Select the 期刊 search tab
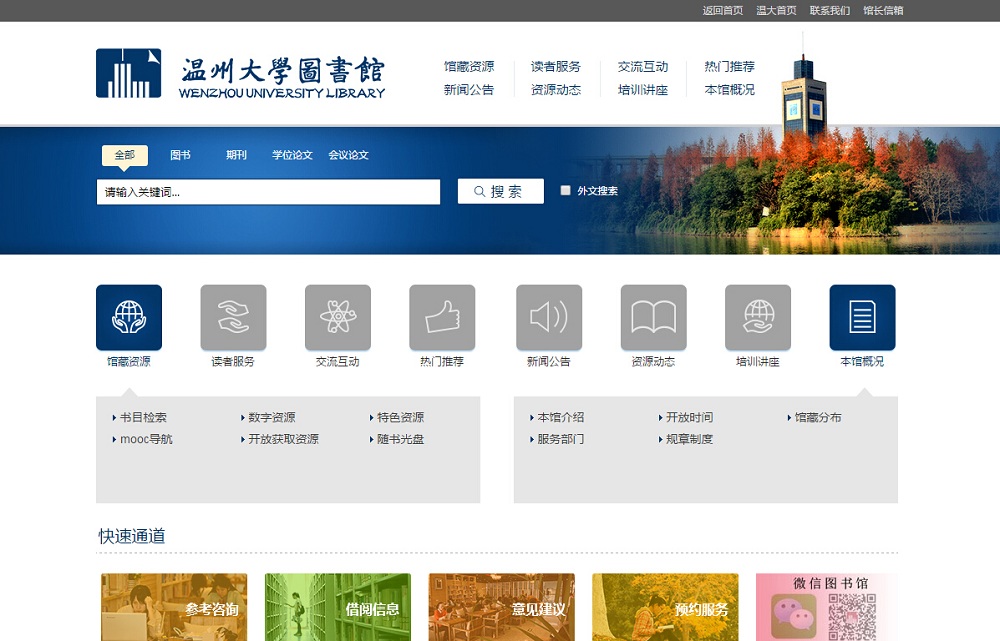The image size is (1000, 641). coord(236,155)
